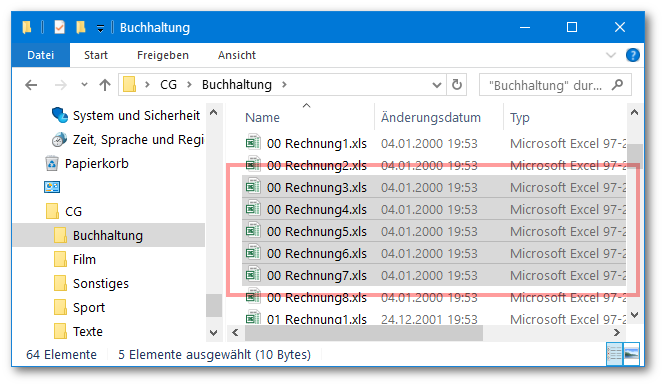This screenshot has width=664, height=386.
Task: Refresh the Buchhaltung folder view
Action: click(456, 85)
